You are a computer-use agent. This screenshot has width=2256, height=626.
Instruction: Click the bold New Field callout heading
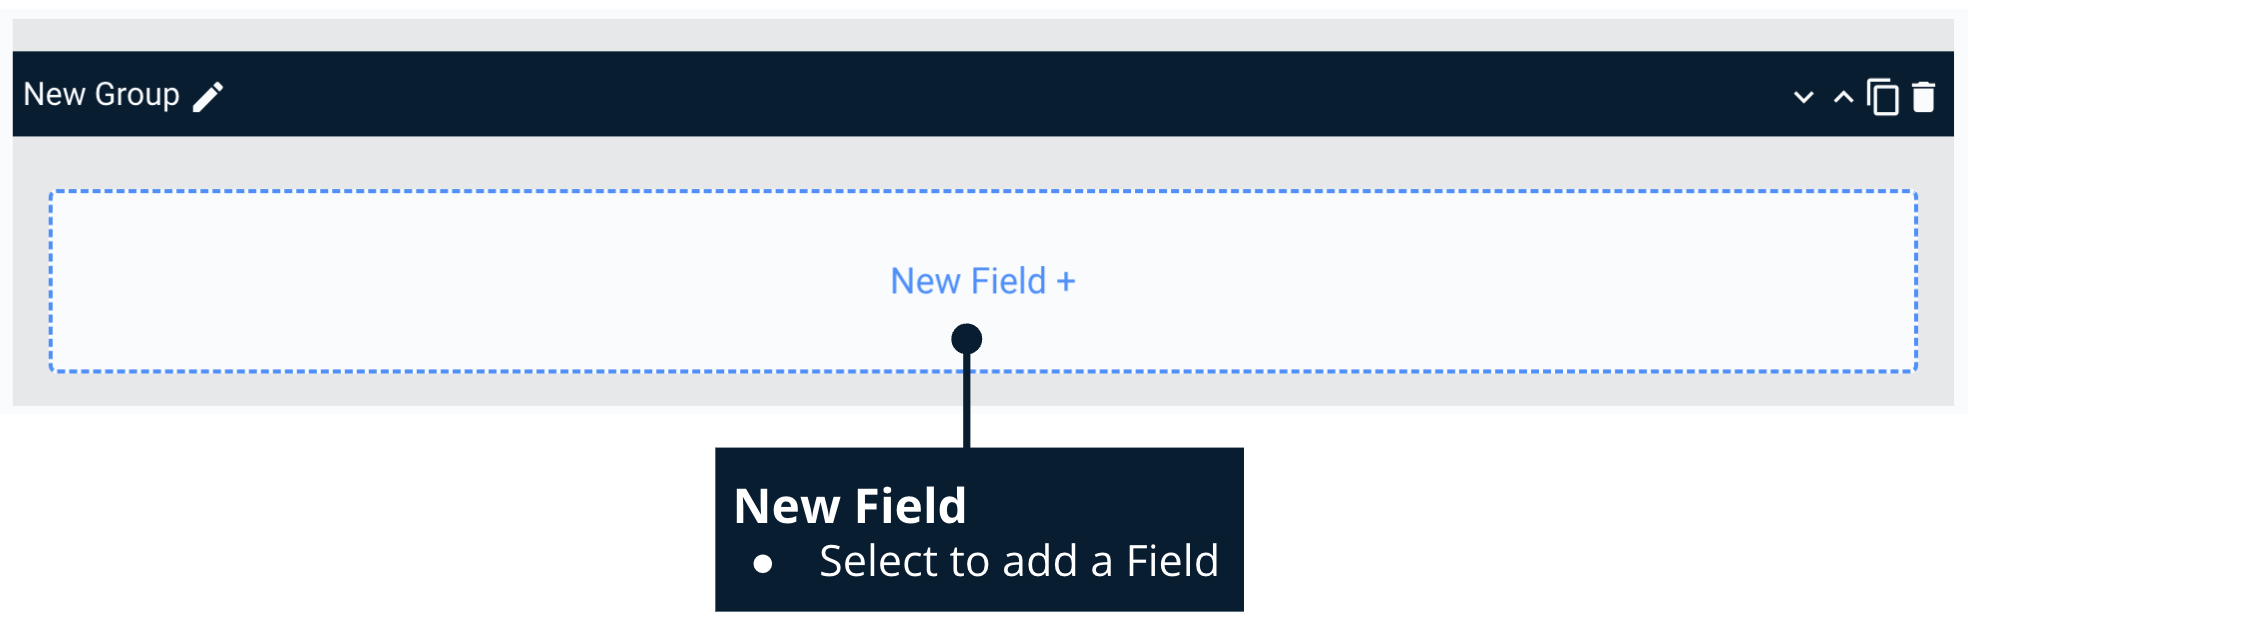click(850, 506)
